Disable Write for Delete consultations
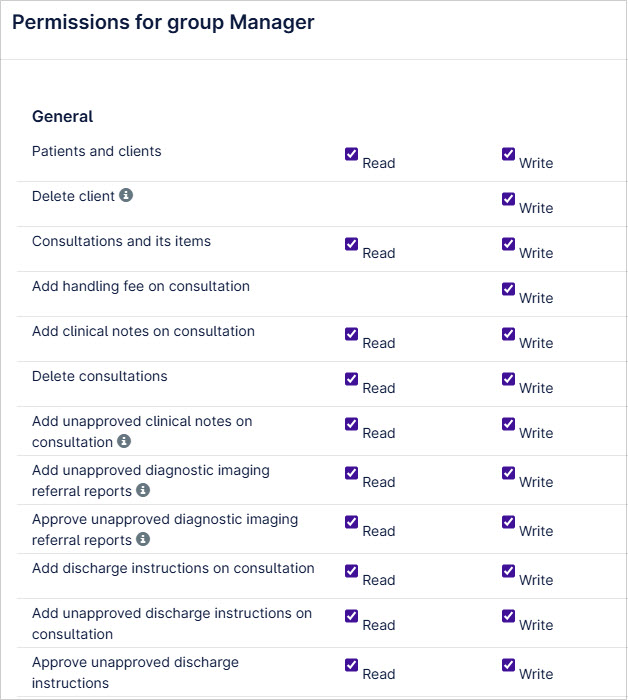Viewport: 628px width, 700px height. (508, 379)
